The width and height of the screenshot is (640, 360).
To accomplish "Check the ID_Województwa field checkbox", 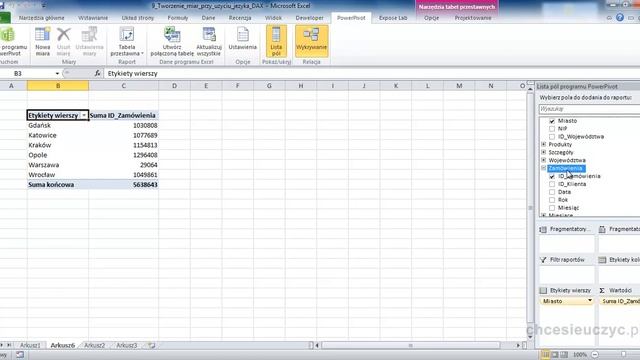I will 552,137.
